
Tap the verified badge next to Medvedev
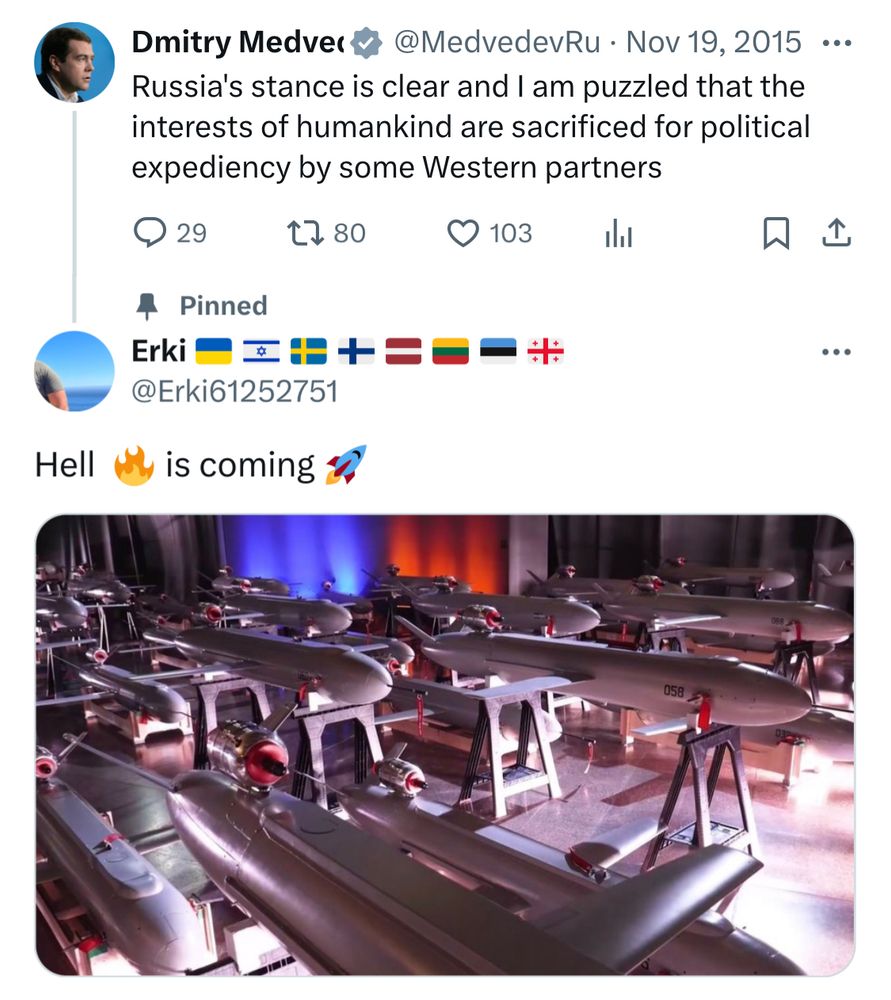(x=368, y=43)
